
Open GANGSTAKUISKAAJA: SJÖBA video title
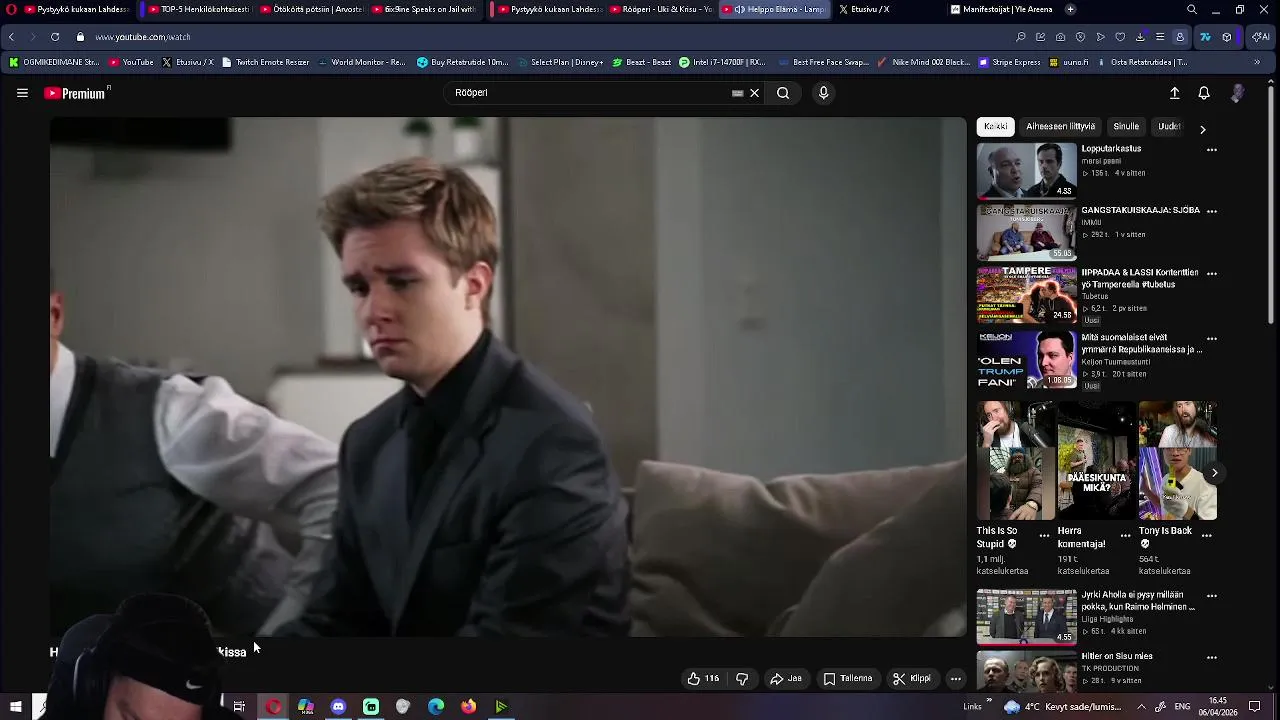click(x=1140, y=211)
